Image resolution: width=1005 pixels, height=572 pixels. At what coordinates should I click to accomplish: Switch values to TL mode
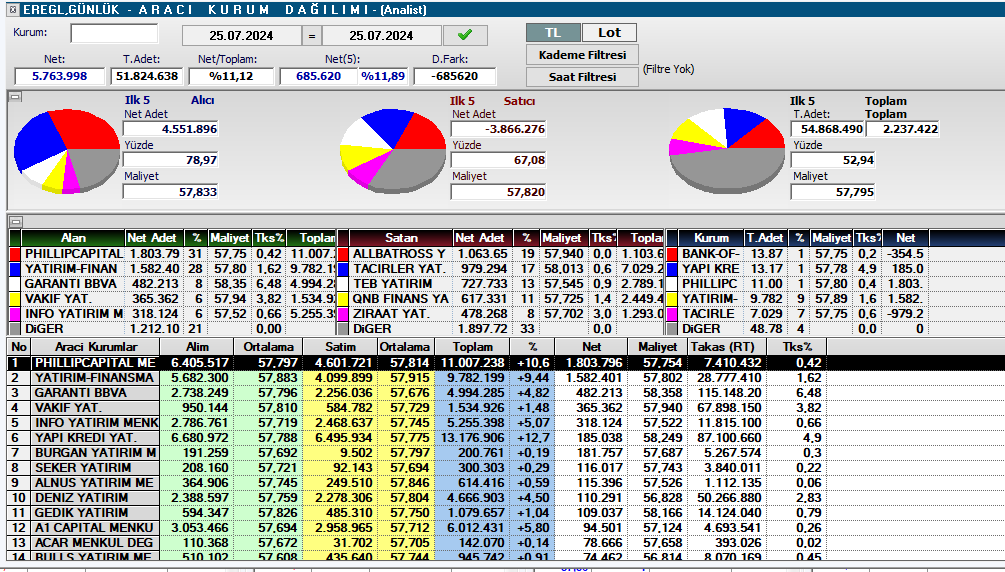553,33
